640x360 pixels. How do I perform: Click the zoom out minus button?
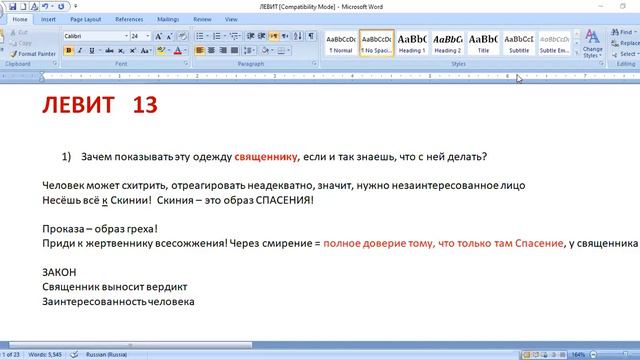click(593, 355)
